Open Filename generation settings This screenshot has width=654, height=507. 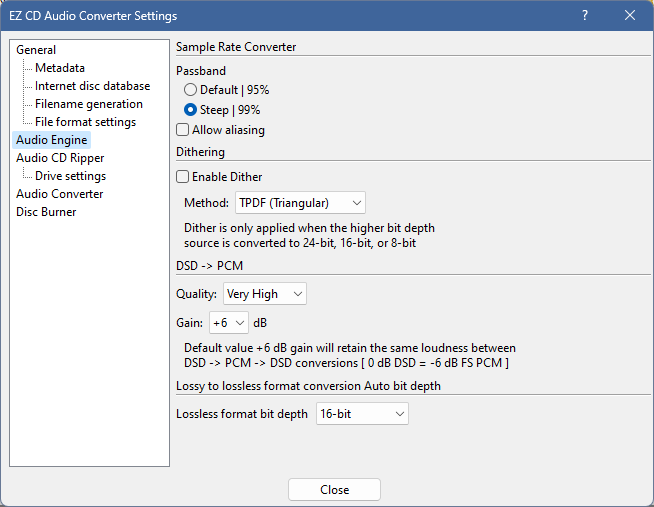89,104
